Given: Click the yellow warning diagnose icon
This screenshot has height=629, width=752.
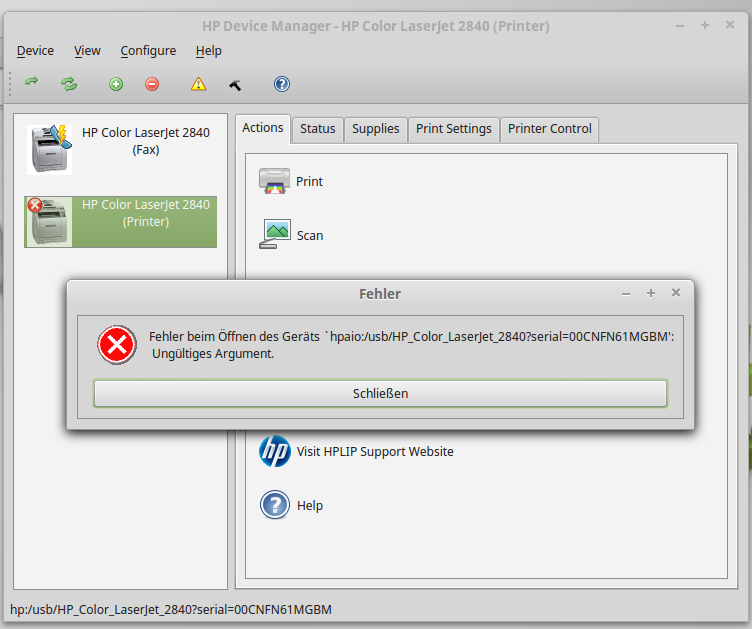Looking at the screenshot, I should pos(198,84).
